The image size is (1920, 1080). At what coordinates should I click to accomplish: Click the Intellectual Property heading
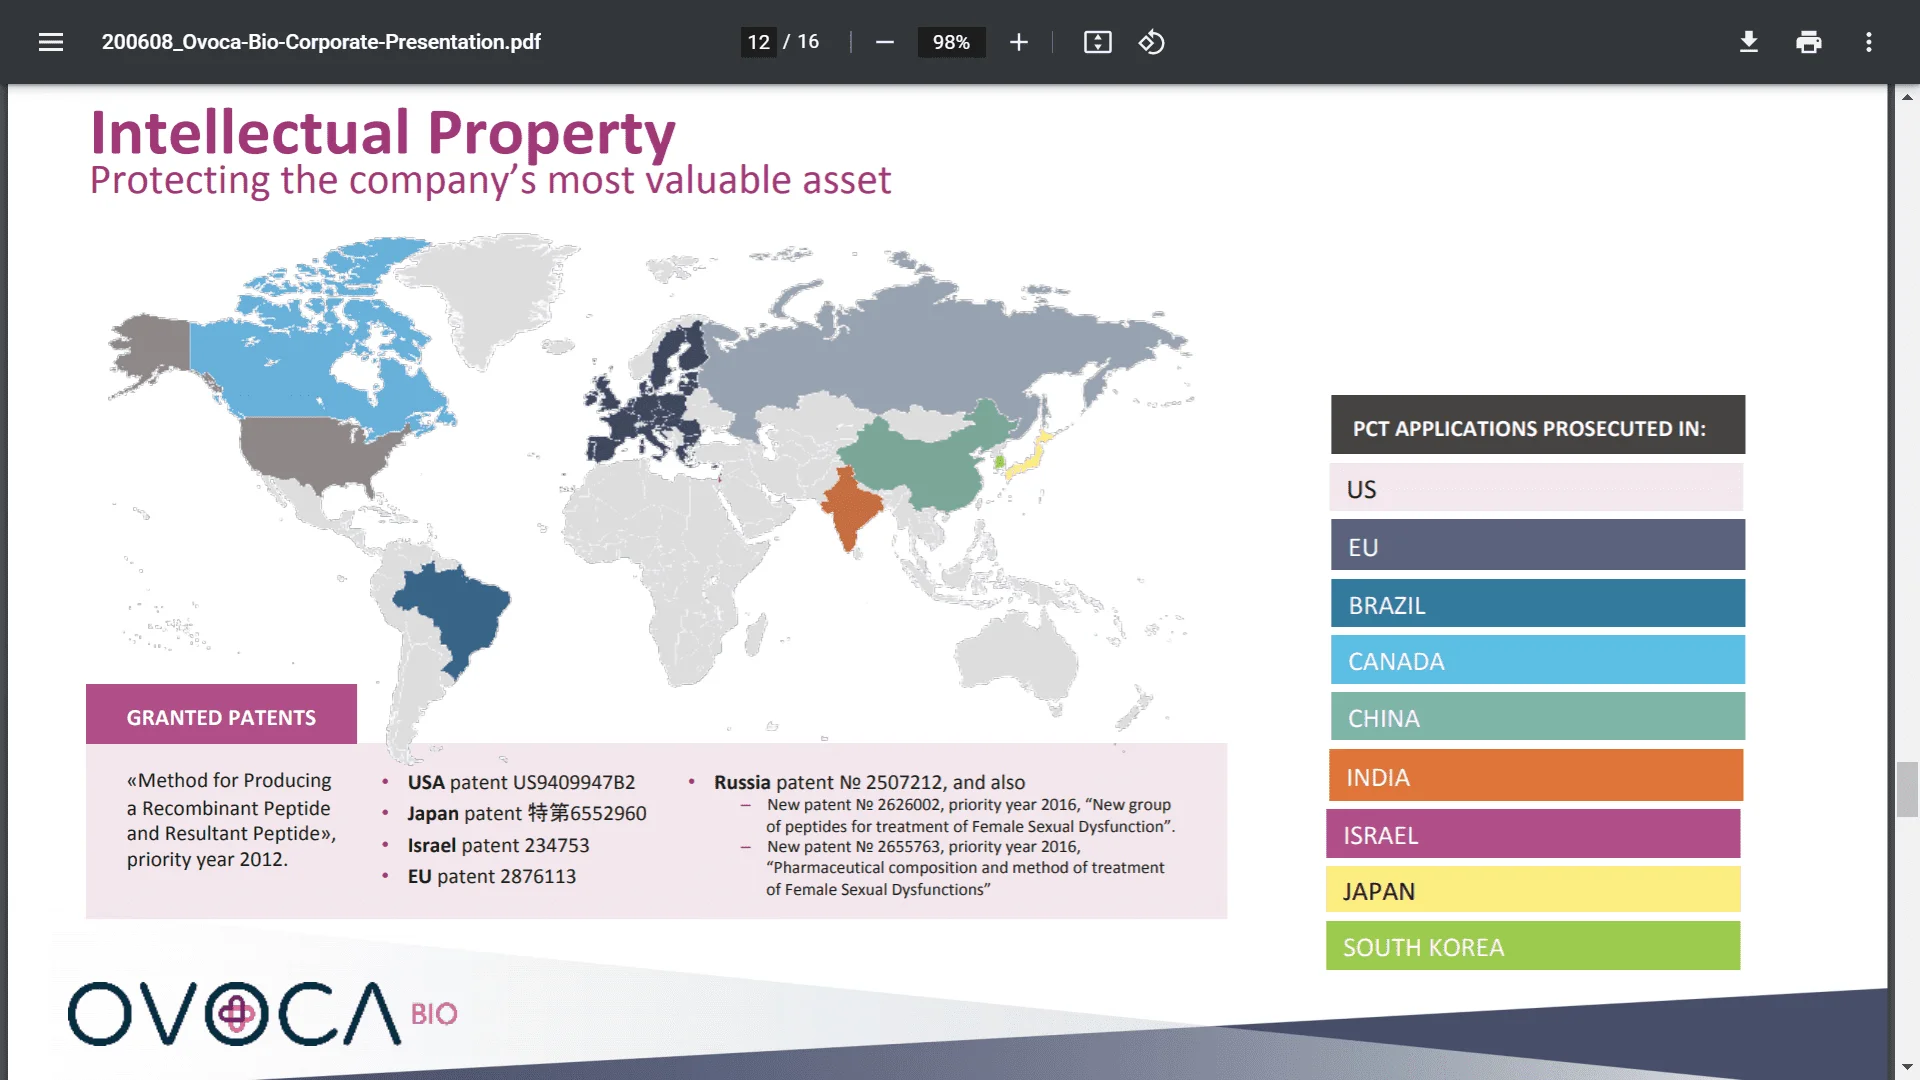pyautogui.click(x=383, y=131)
